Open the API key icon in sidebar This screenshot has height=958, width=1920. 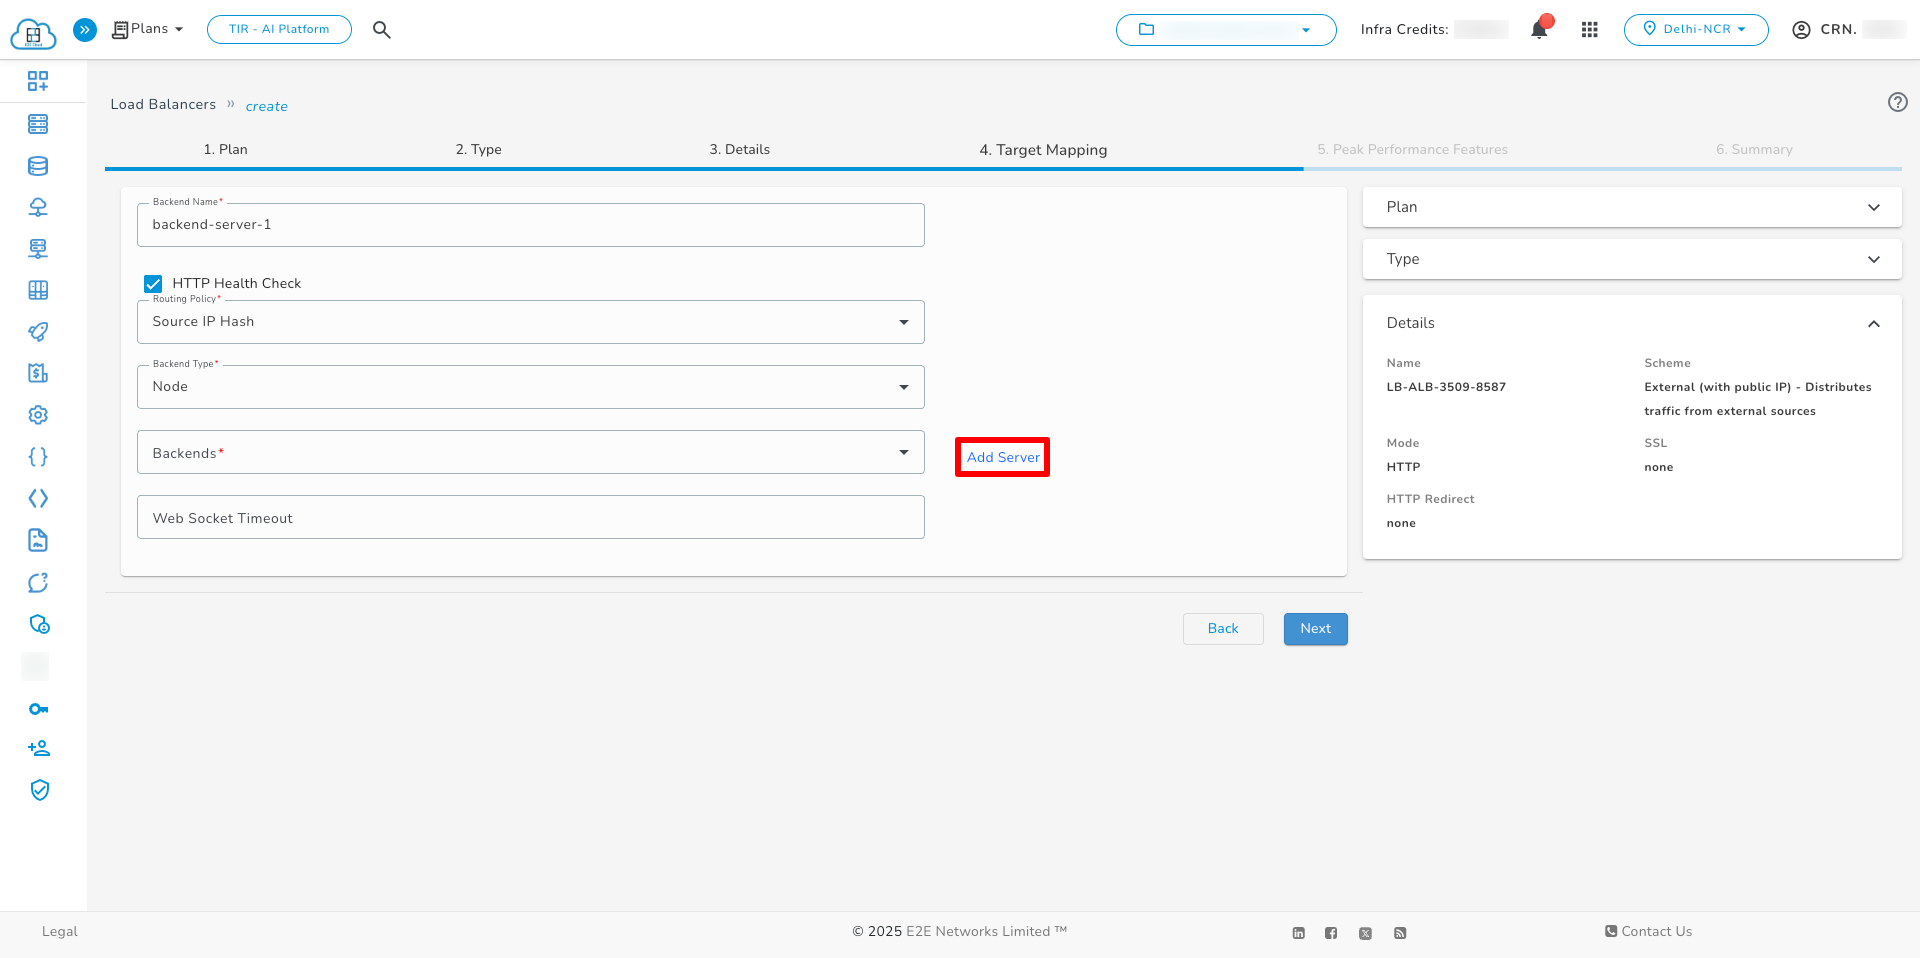37,709
